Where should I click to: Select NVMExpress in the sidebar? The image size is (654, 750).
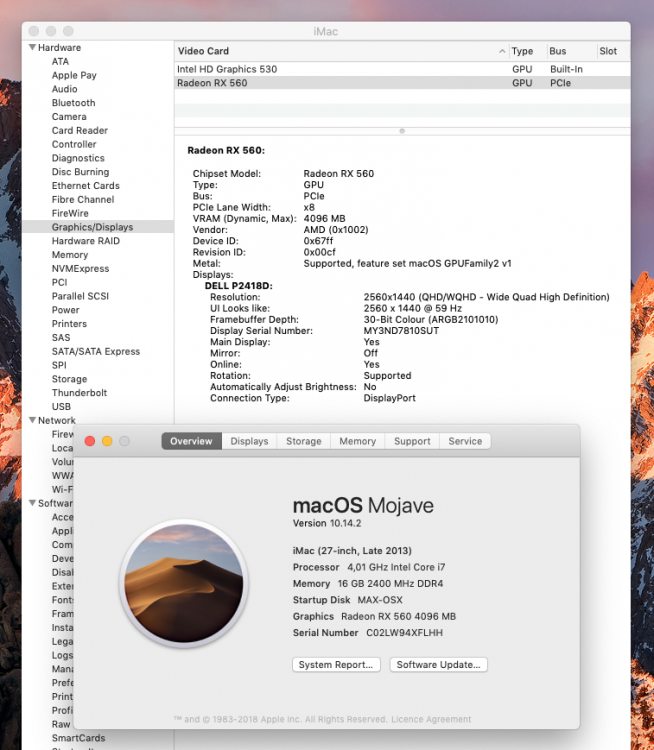[80, 268]
